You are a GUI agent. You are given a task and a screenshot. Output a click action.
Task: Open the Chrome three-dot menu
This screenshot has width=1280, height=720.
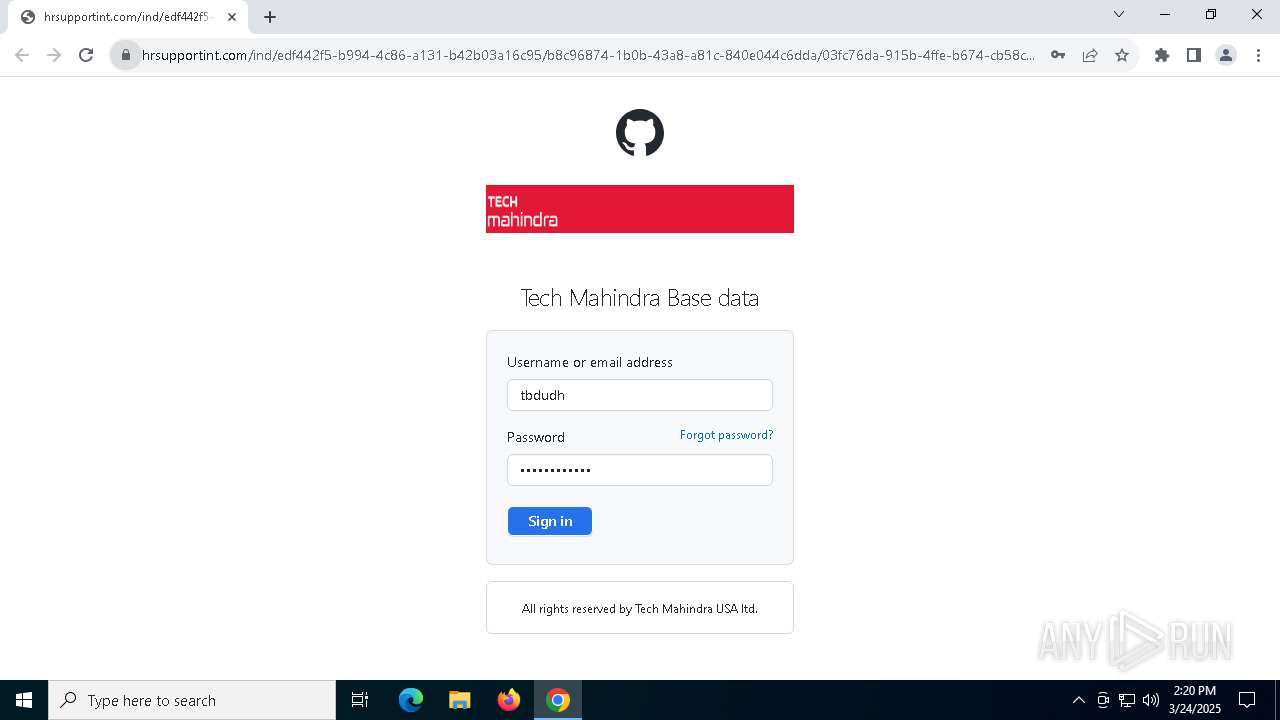coord(1258,55)
